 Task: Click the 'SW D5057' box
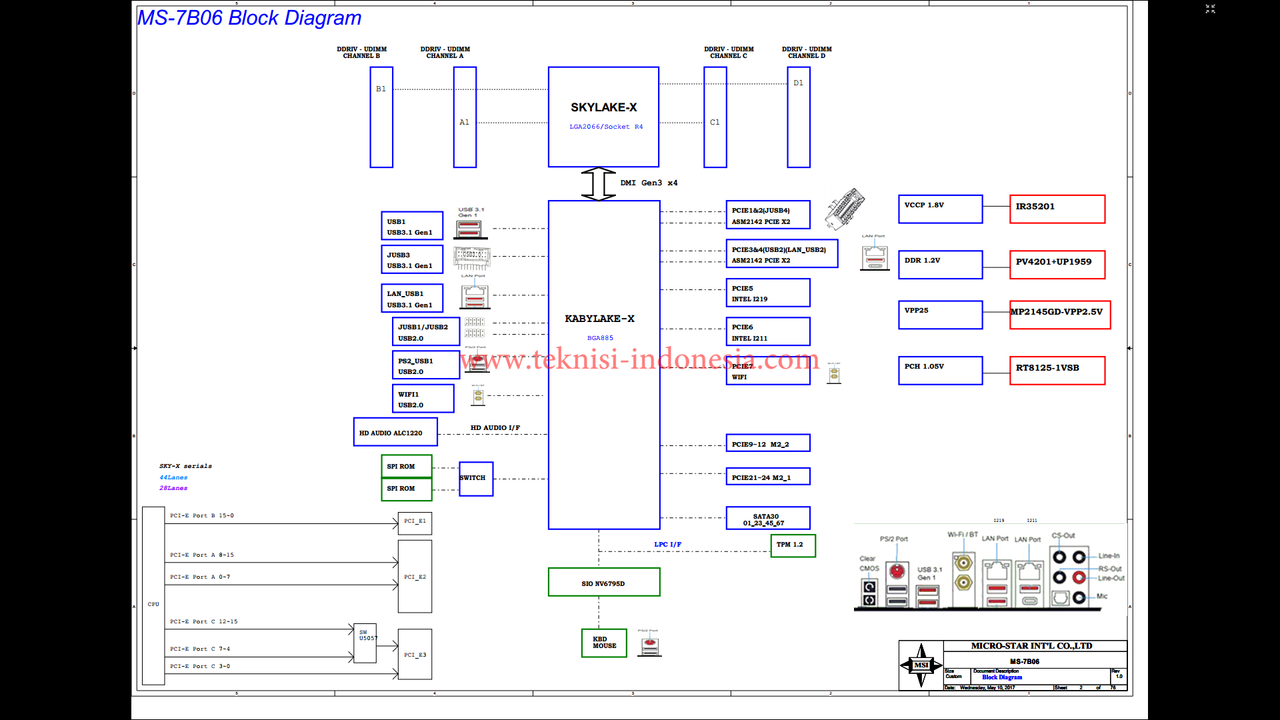365,643
